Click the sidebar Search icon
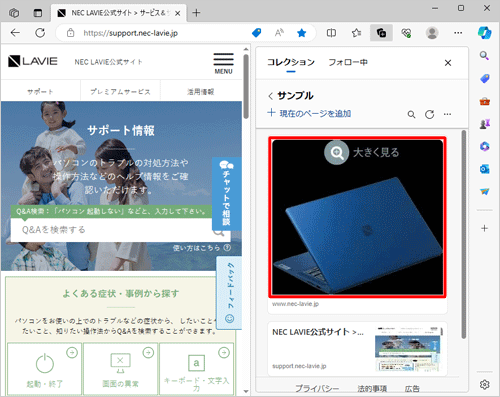 click(484, 56)
